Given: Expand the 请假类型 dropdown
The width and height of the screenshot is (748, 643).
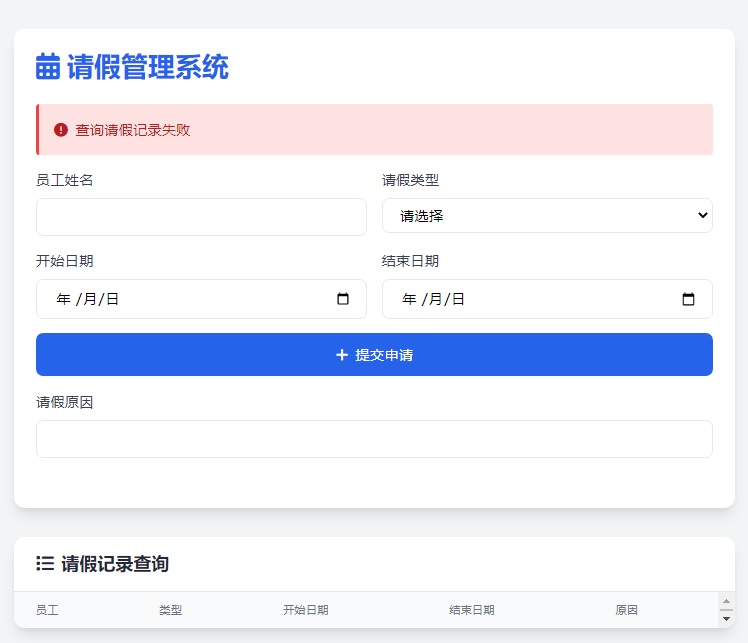Looking at the screenshot, I should click(547, 216).
